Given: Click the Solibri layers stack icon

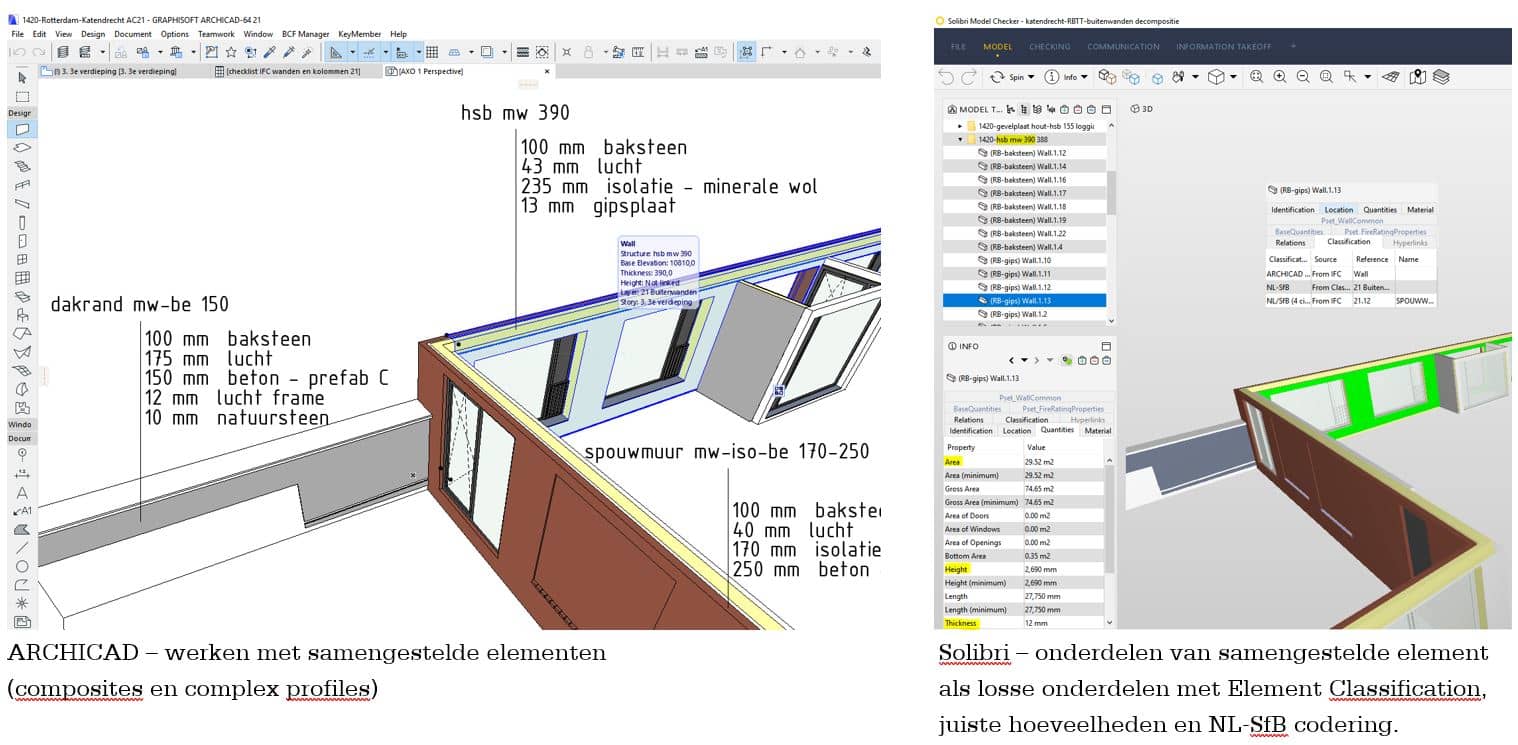Looking at the screenshot, I should coord(1441,77).
